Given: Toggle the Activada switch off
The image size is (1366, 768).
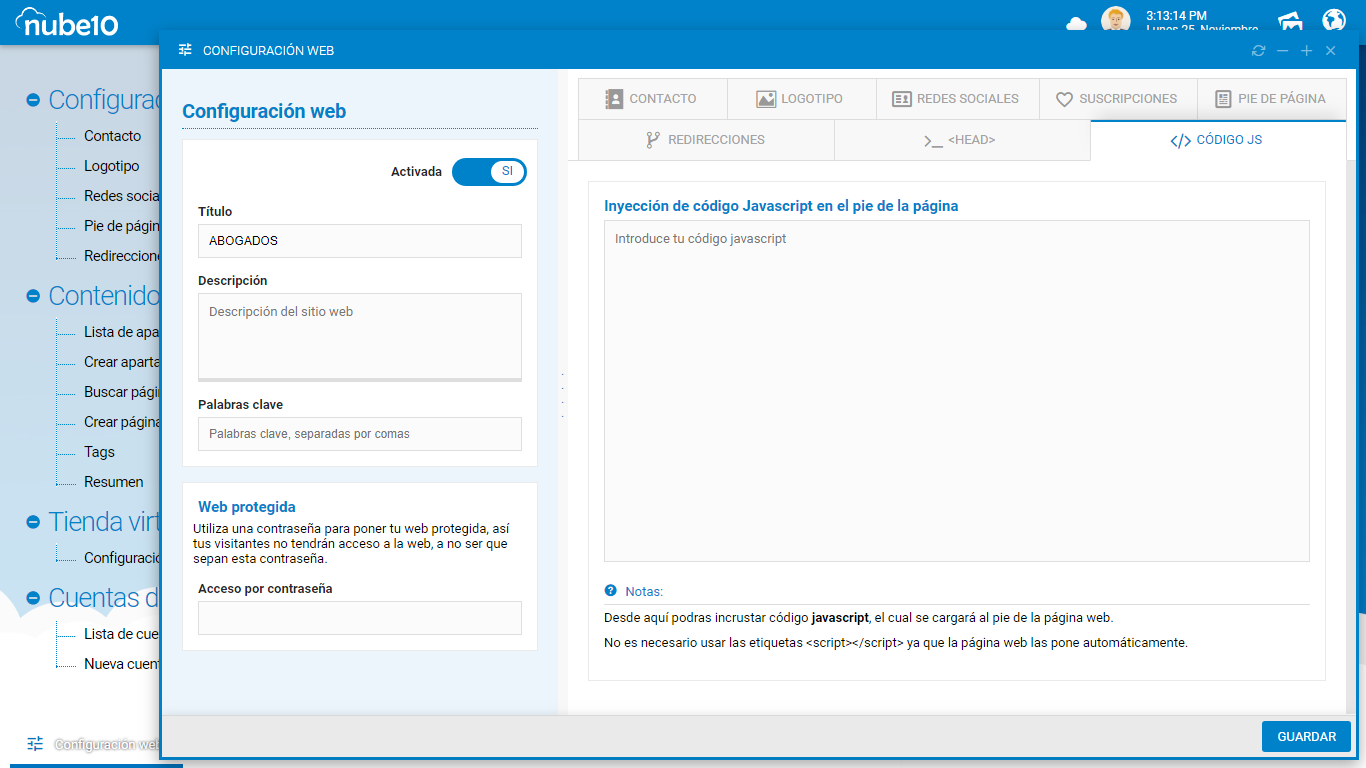Looking at the screenshot, I should tap(489, 172).
